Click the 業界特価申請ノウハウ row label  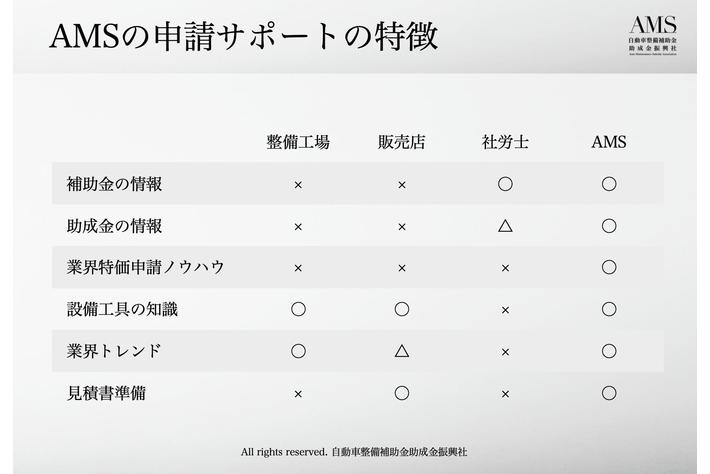click(144, 268)
